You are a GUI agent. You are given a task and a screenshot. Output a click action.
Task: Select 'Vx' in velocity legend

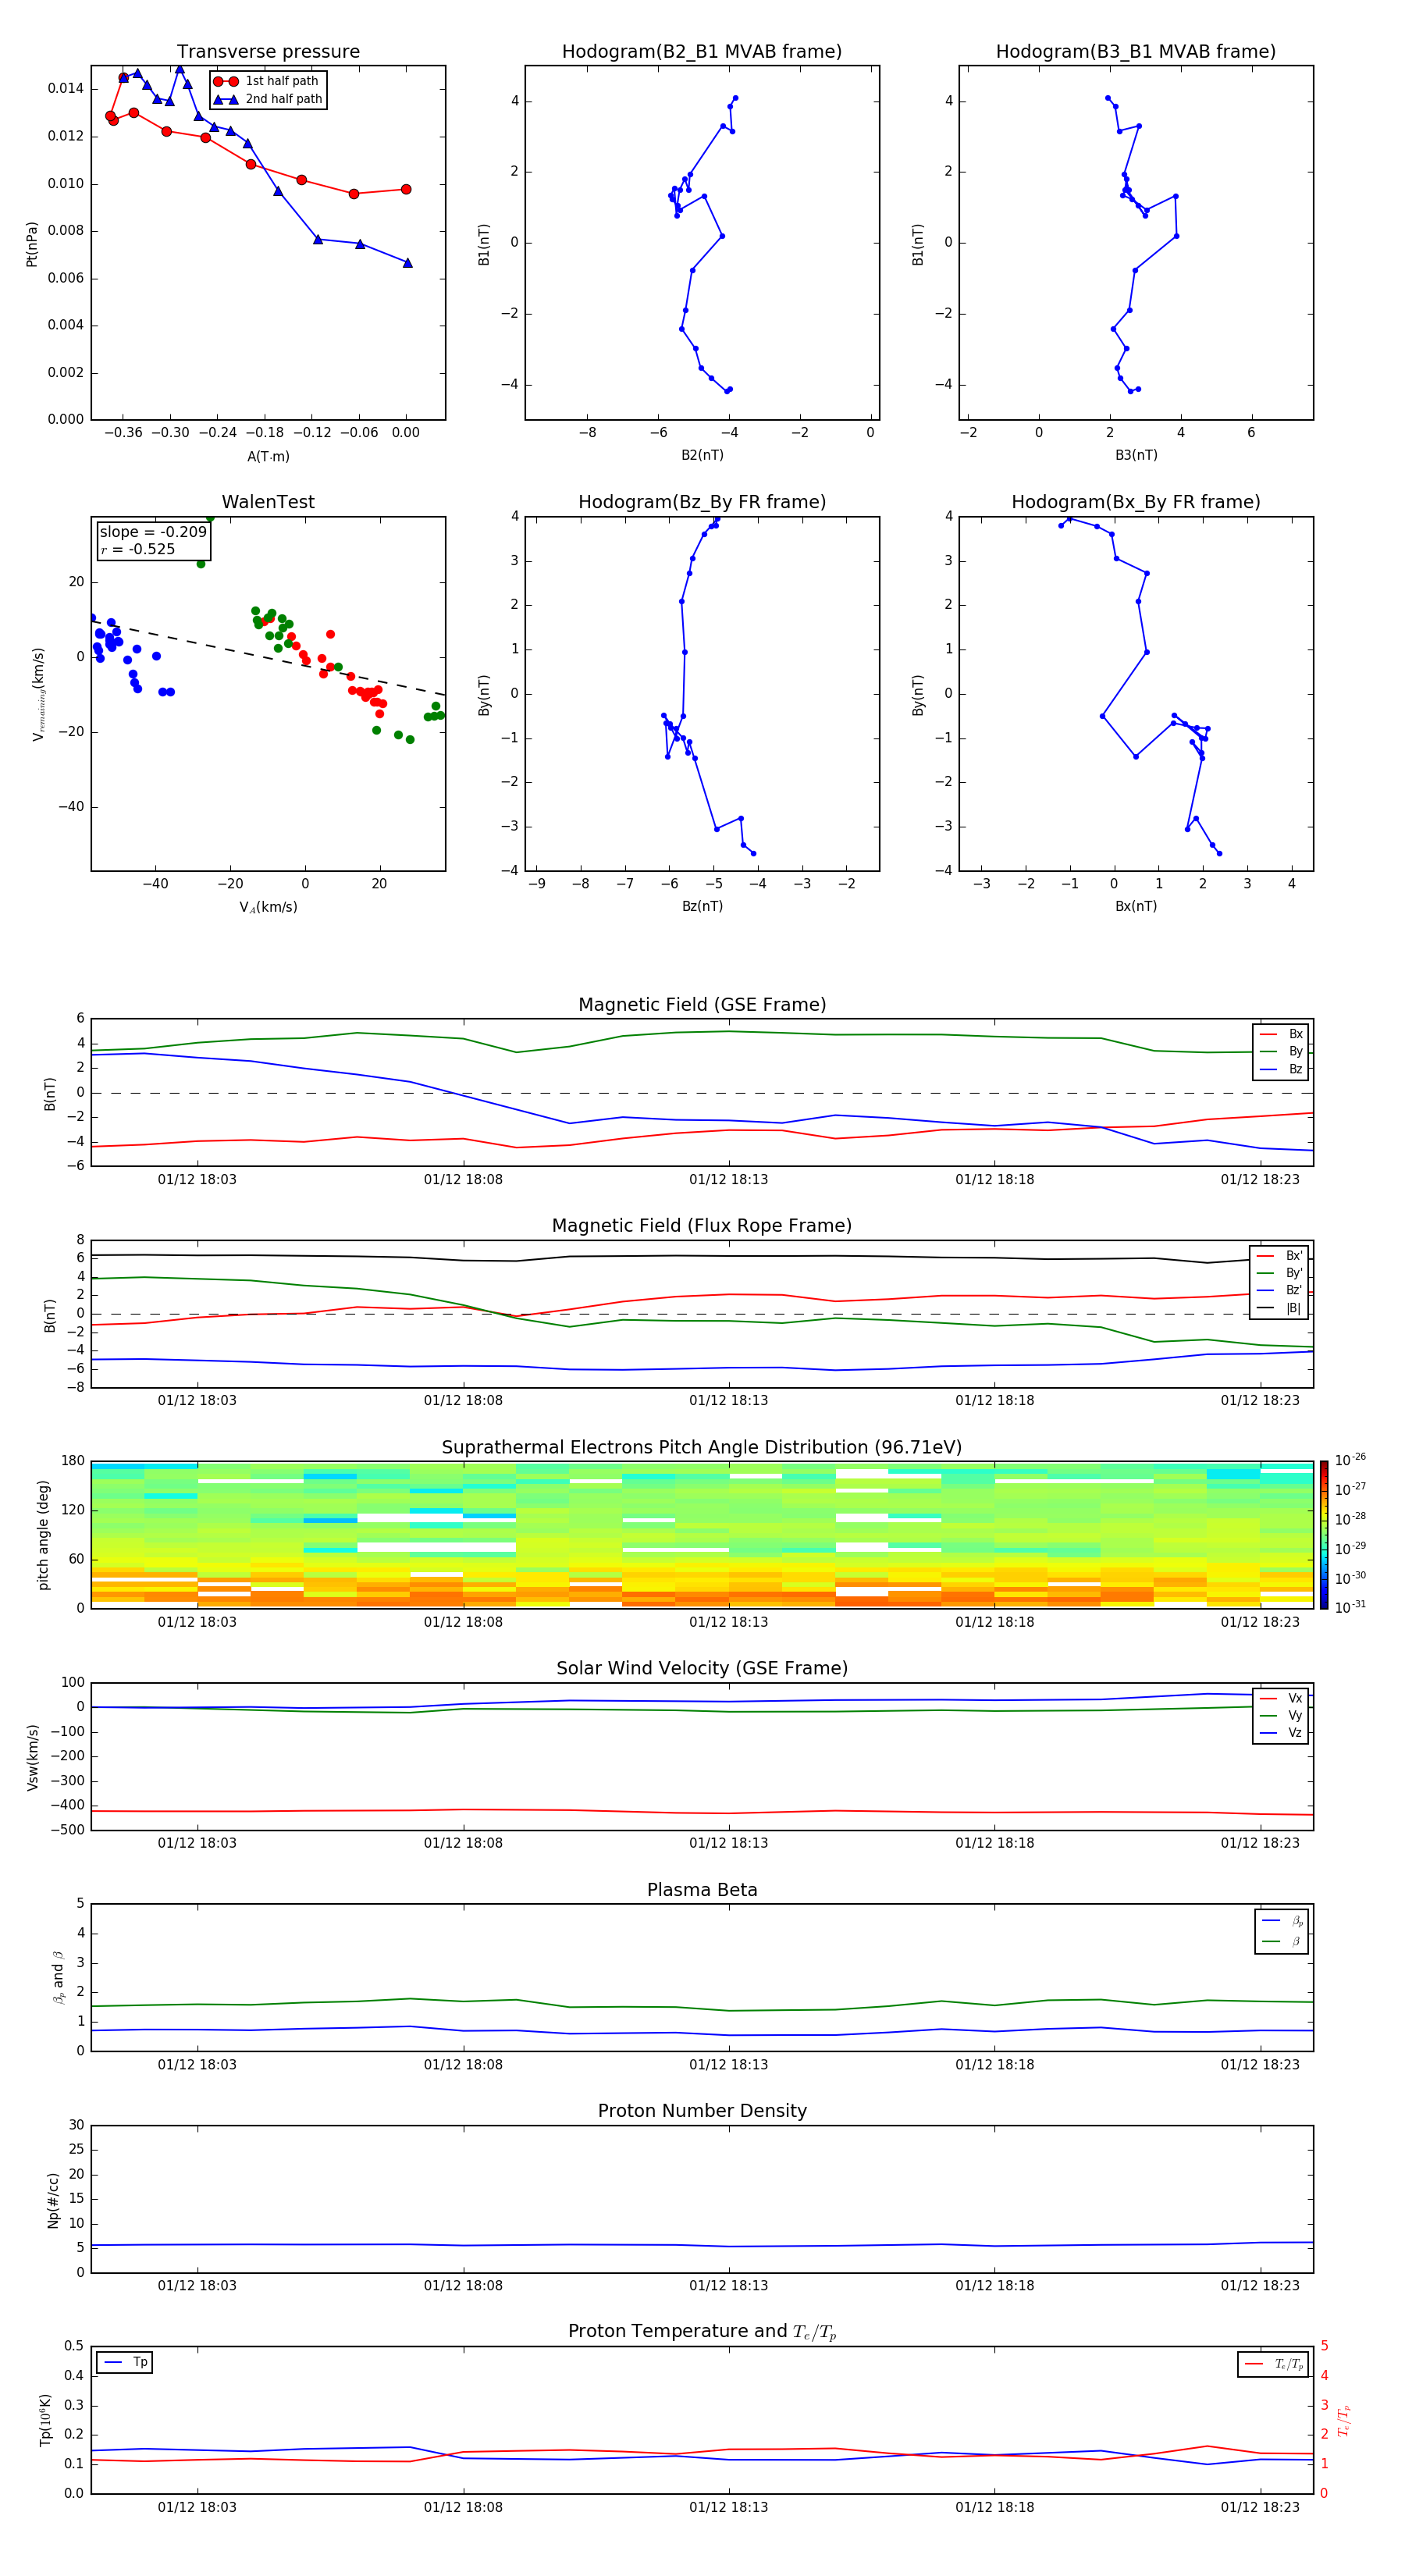click(x=1281, y=1698)
